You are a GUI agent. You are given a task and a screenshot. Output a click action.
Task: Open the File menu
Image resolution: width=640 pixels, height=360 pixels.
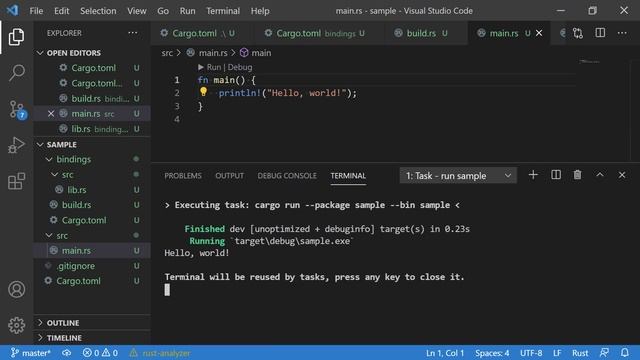(36, 11)
